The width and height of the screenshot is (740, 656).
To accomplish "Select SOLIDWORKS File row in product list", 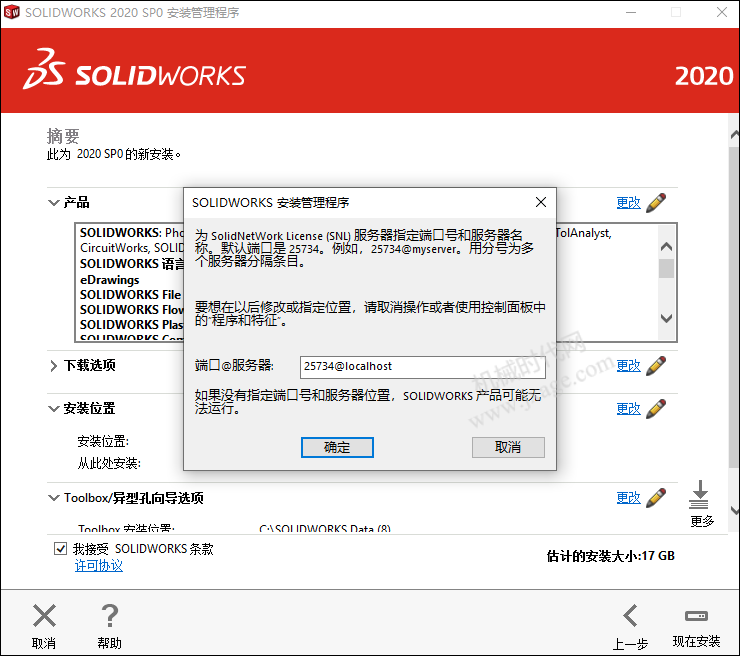I will pyautogui.click(x=130, y=295).
